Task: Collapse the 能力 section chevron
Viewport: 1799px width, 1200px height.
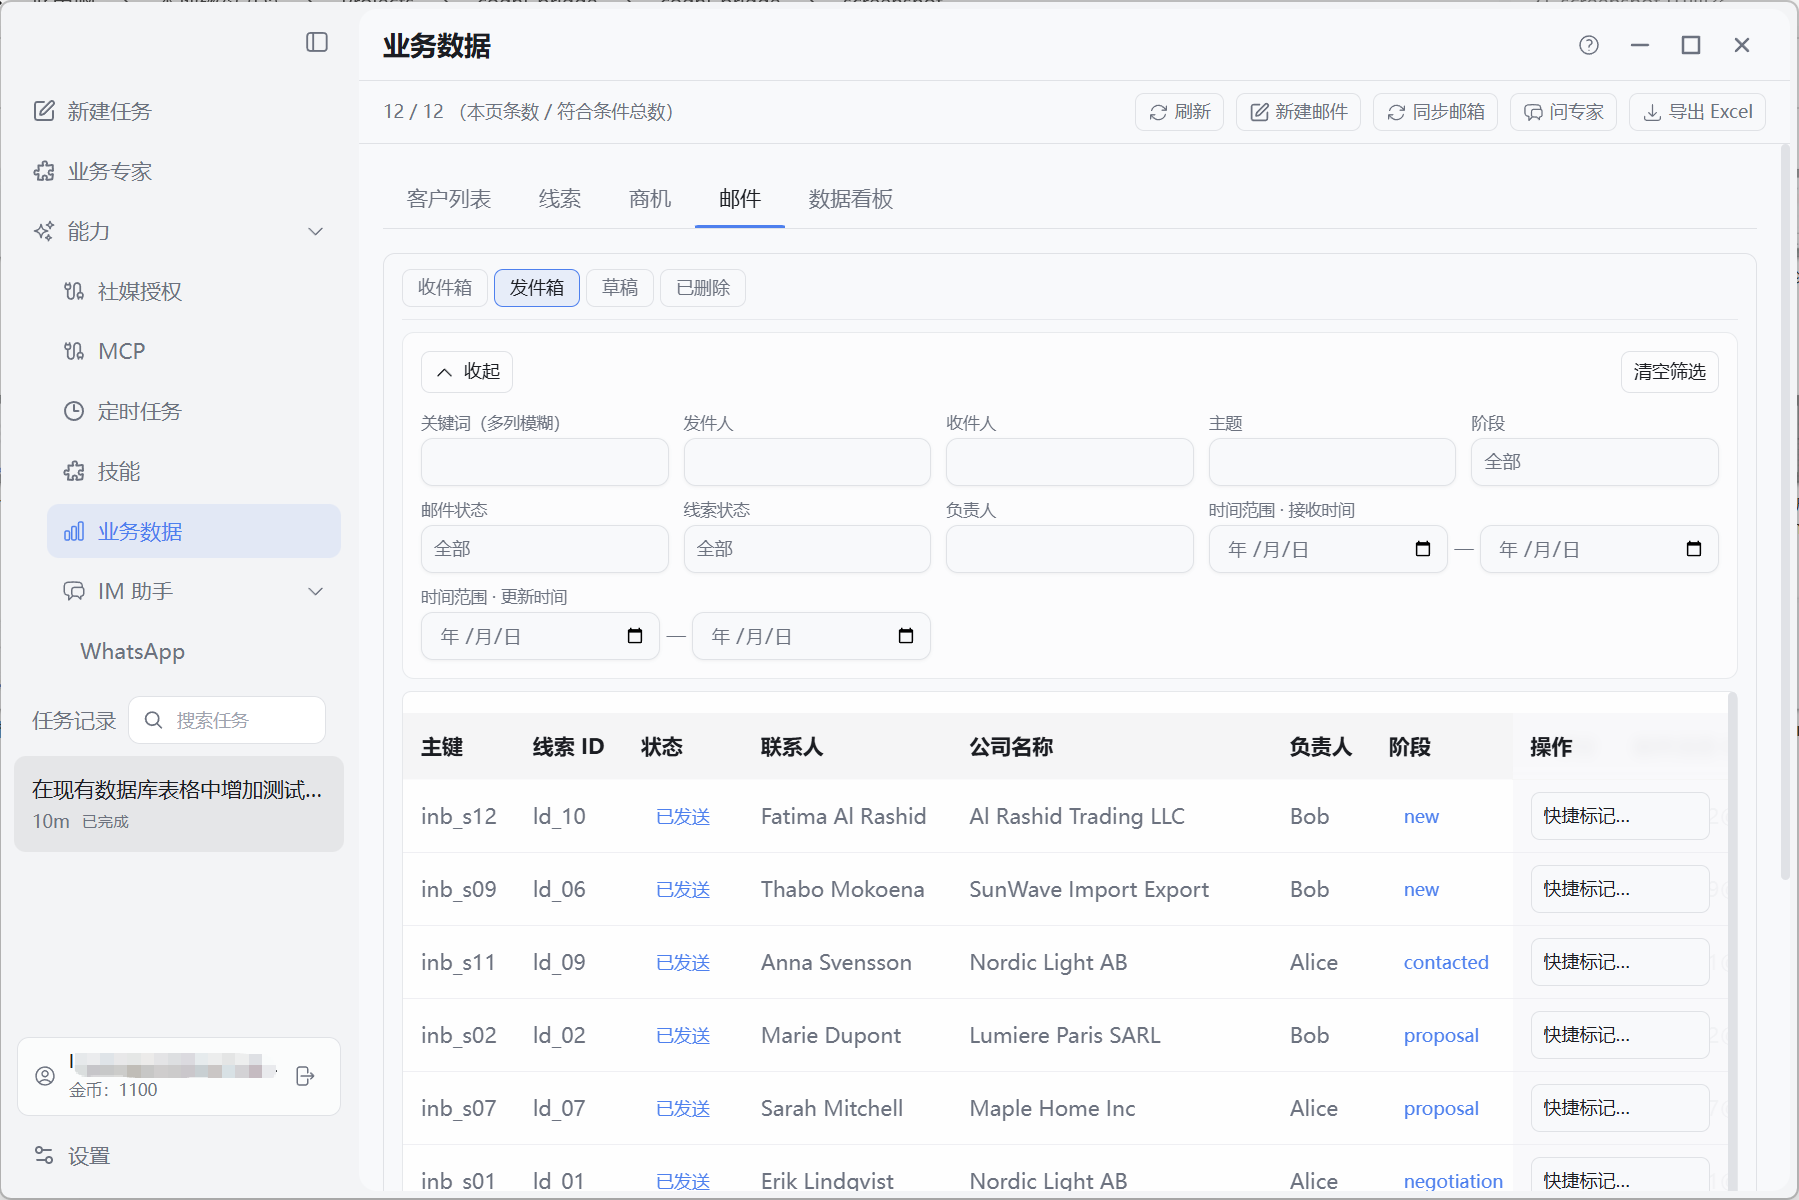Action: (x=316, y=231)
